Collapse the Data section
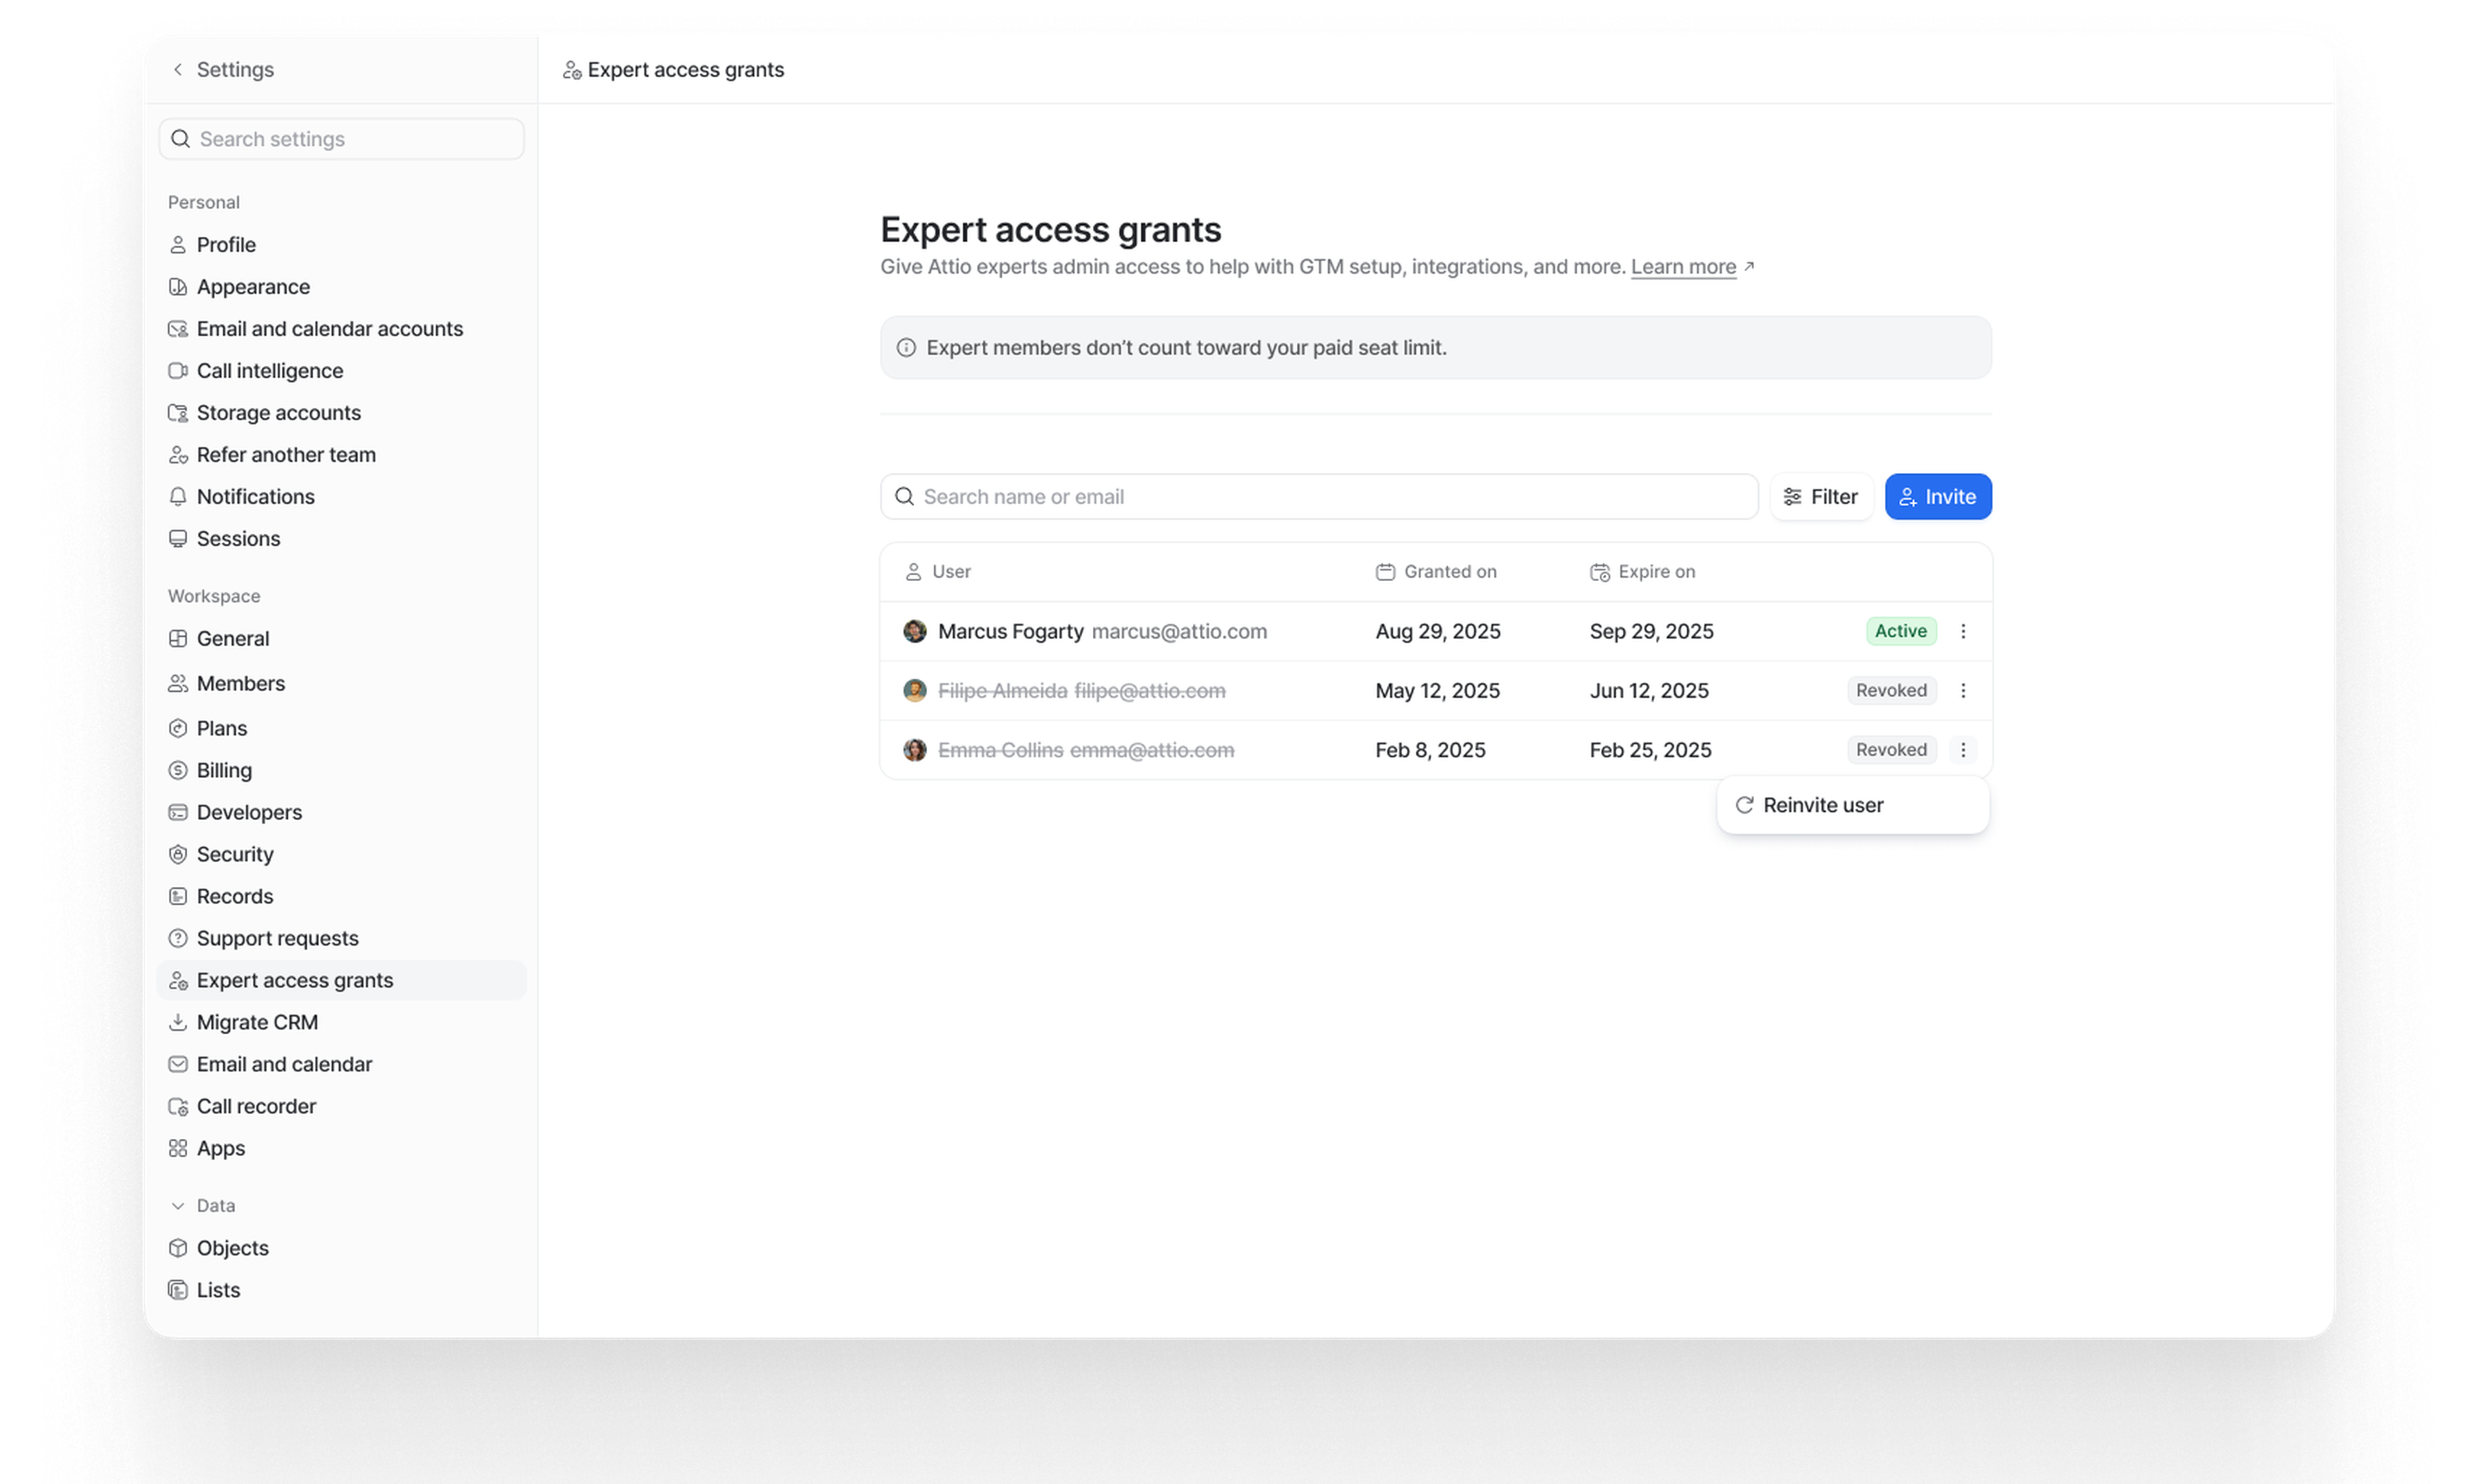Viewport: 2479px width, 1484px height. (x=178, y=1205)
